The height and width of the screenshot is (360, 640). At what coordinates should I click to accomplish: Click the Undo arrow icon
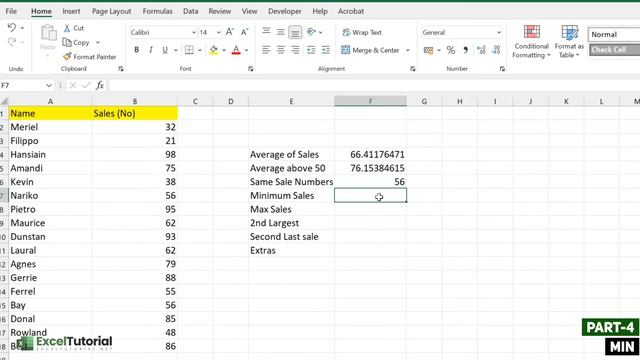click(12, 27)
